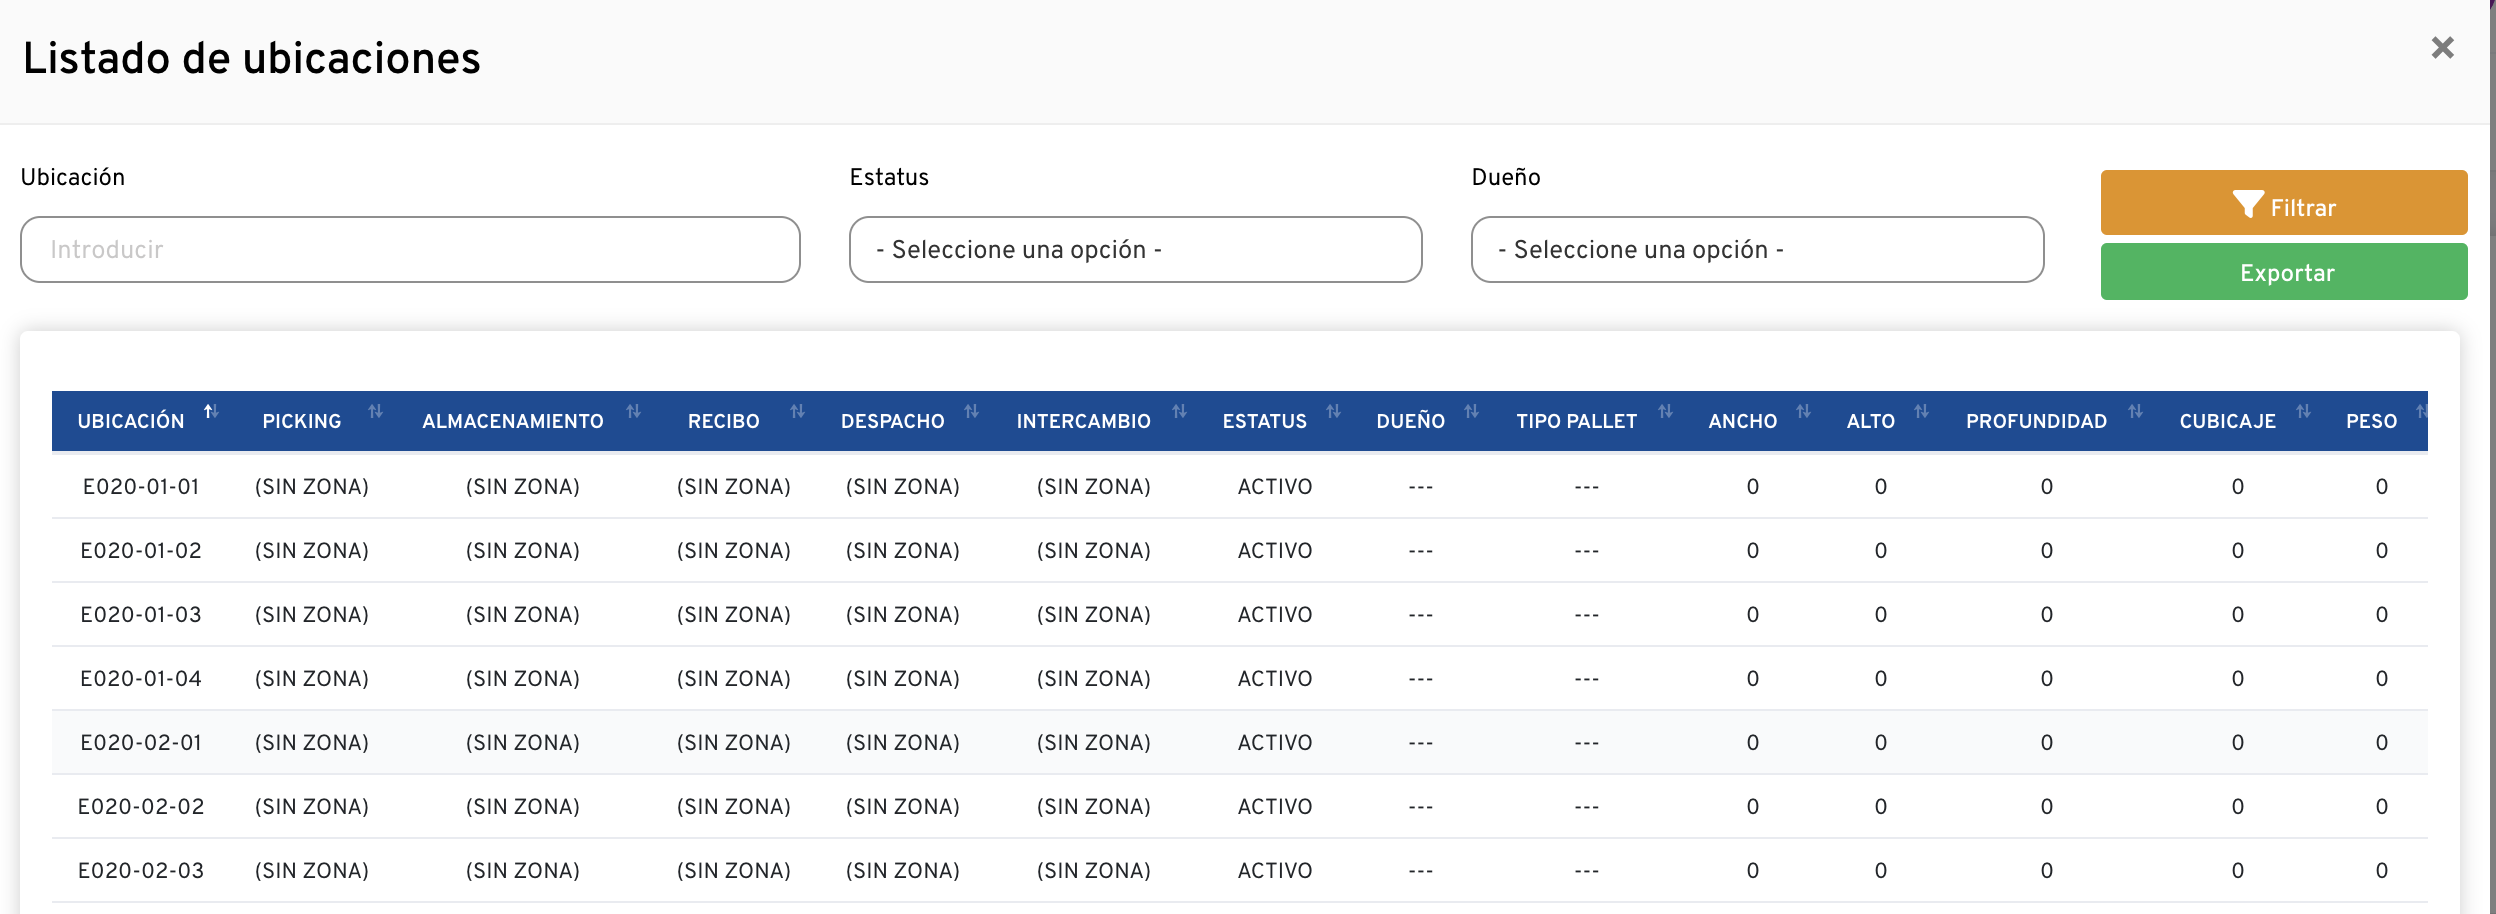Select the E020-01-01 location row
This screenshot has height=914, width=2496.
pos(141,487)
